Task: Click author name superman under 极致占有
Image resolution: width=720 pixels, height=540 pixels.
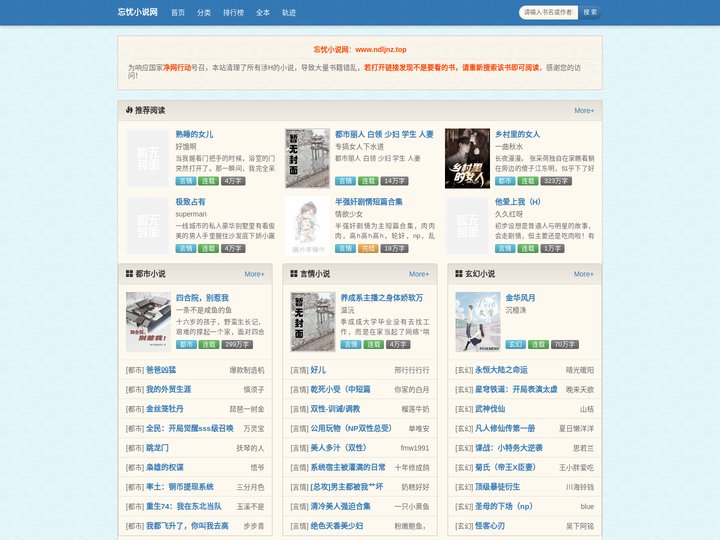Action: [191, 214]
